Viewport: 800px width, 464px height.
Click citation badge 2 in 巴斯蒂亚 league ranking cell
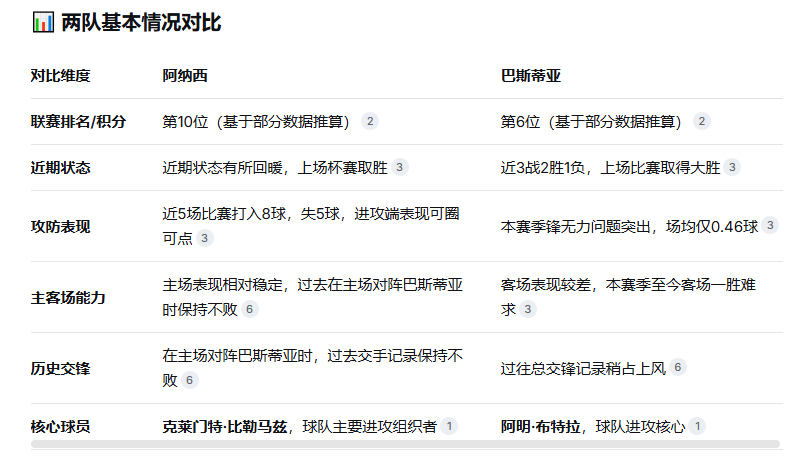pyautogui.click(x=702, y=121)
